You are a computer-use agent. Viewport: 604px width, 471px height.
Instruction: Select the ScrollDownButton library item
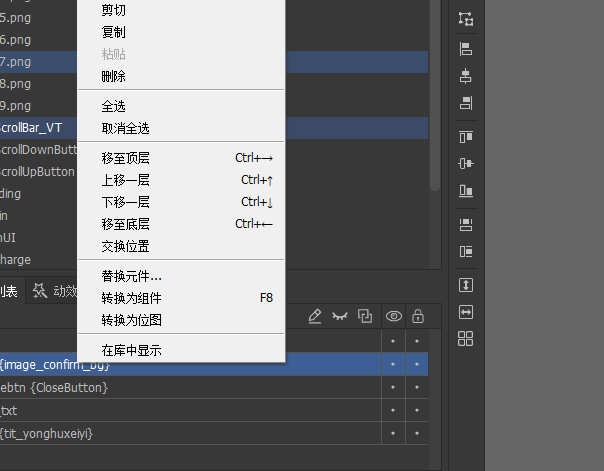39,149
